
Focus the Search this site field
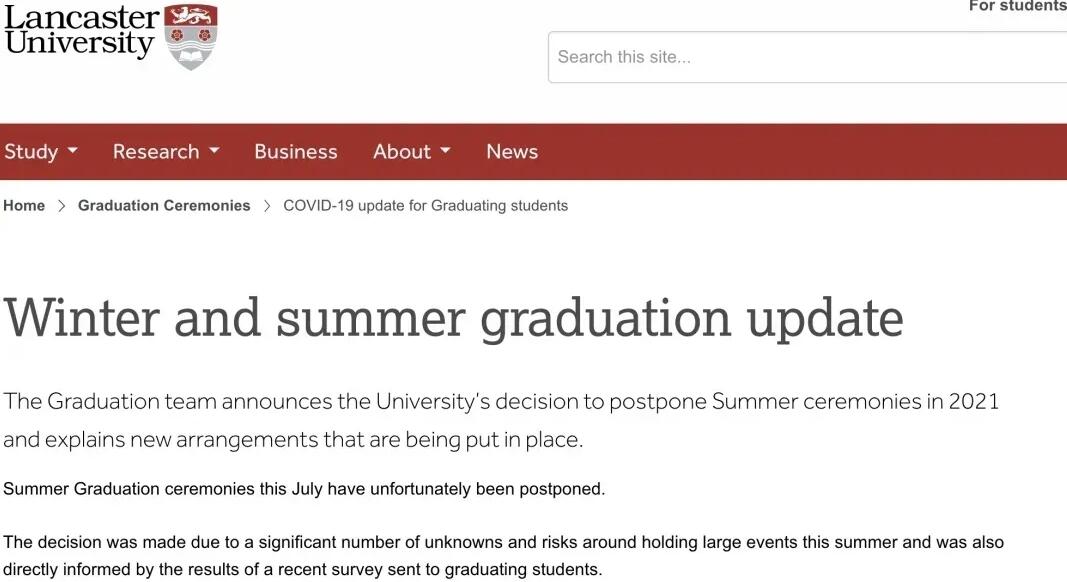coord(806,57)
